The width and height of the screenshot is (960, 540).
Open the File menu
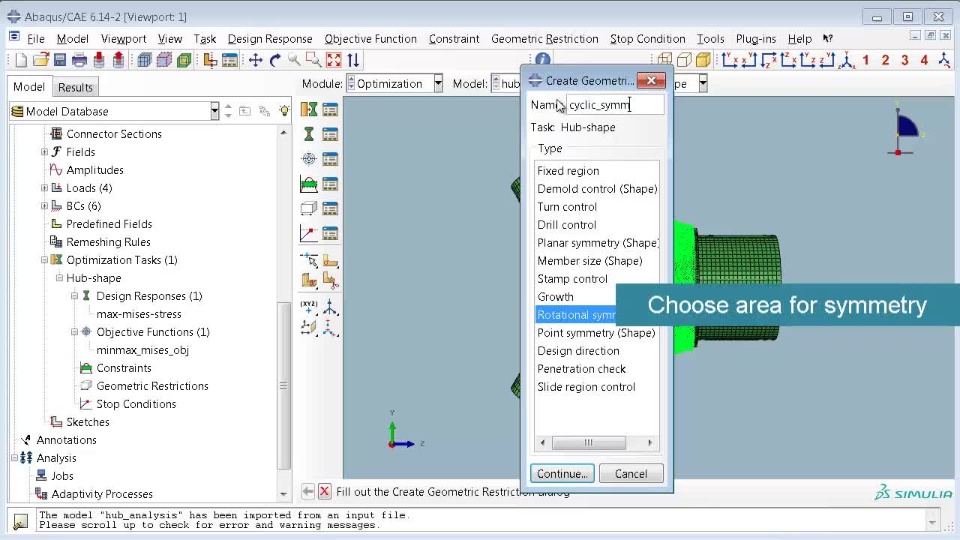tap(36, 39)
